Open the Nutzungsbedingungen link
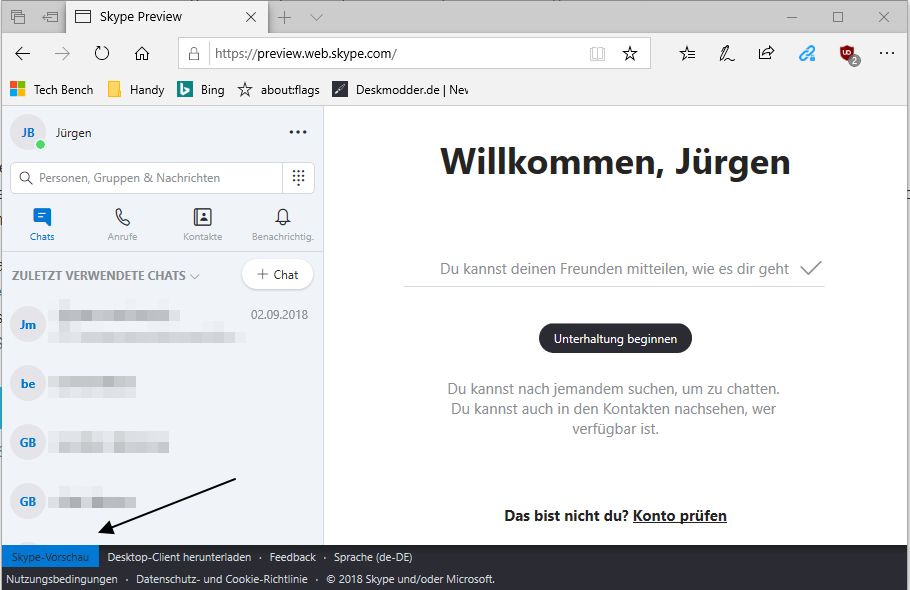 [x=62, y=579]
